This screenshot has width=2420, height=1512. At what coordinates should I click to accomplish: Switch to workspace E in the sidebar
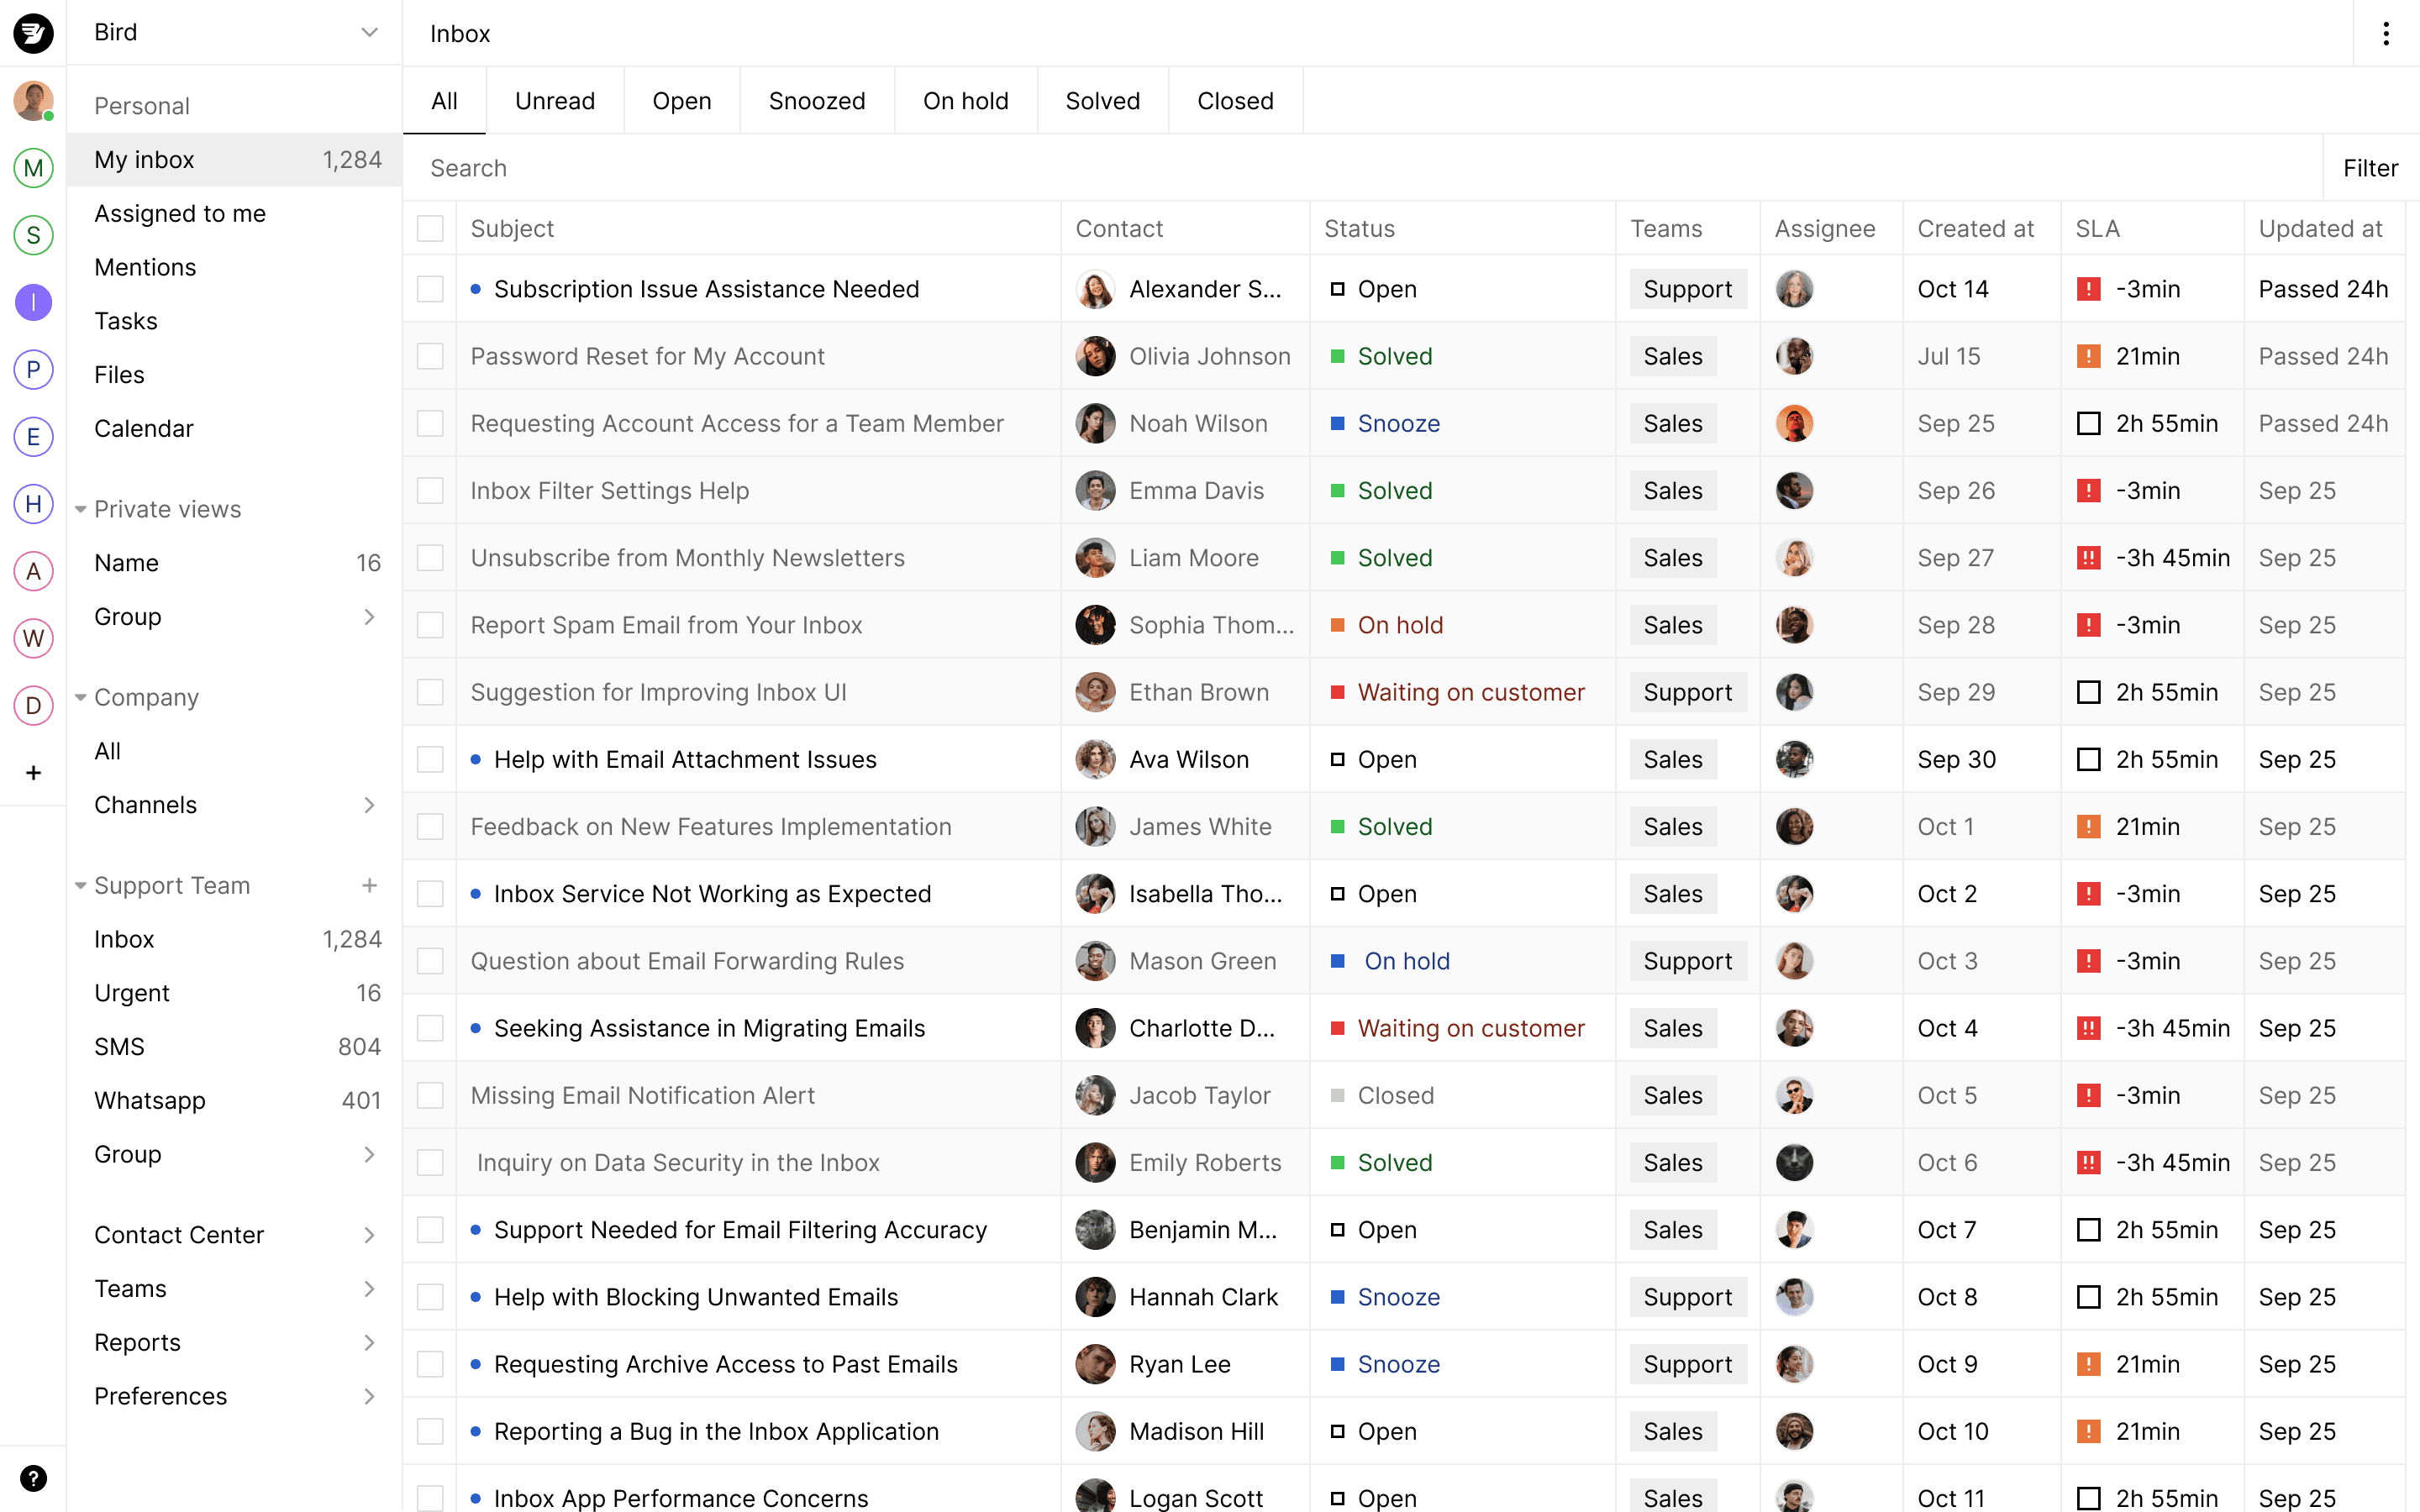33,437
